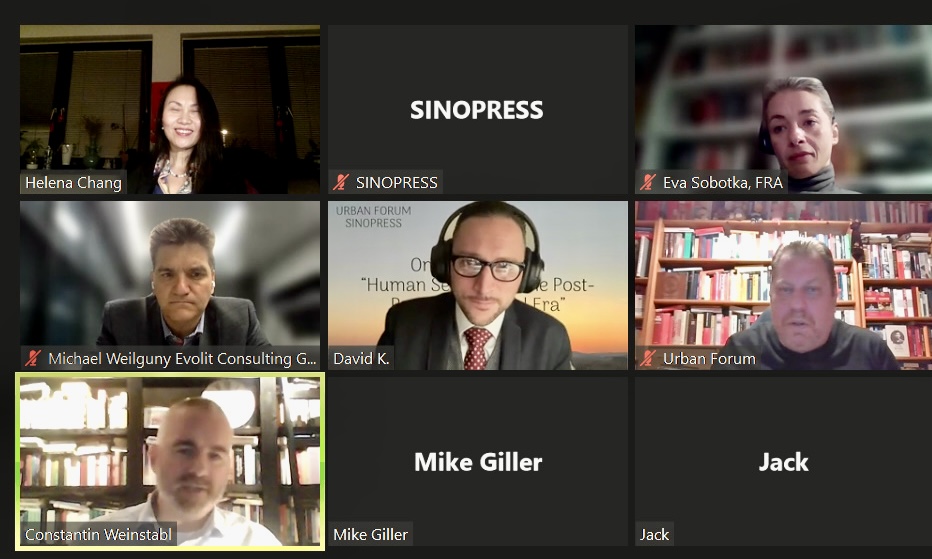Click muted microphone icon on SINOPRESS tile

[341, 182]
